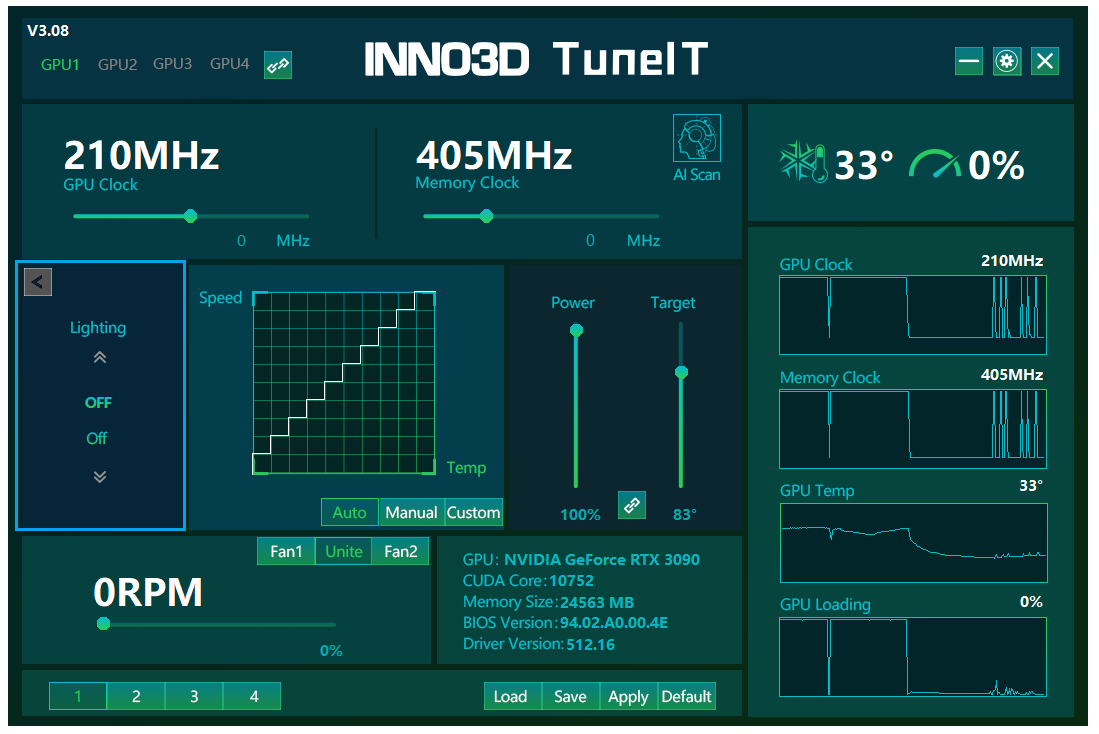Choose profile slot 1
The width and height of the screenshot is (1099, 734).
pyautogui.click(x=78, y=696)
